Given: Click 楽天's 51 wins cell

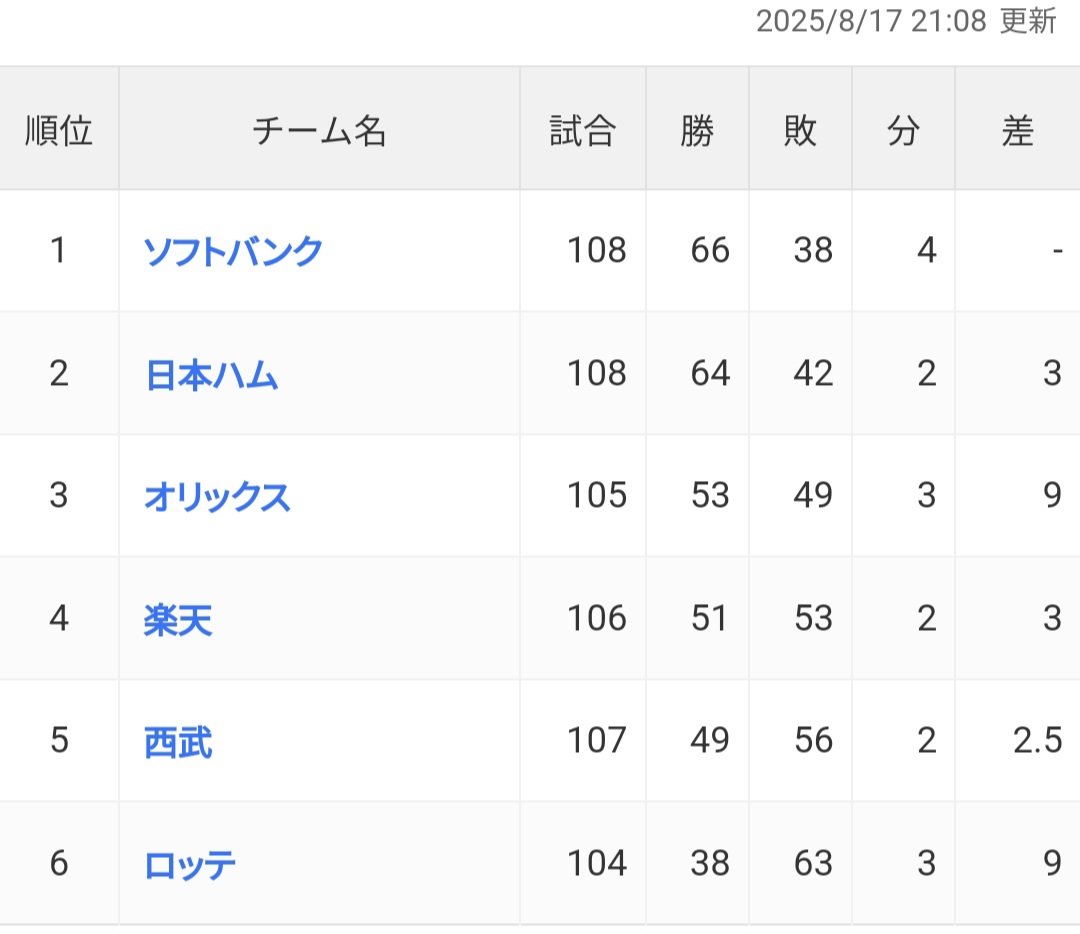Looking at the screenshot, I should (709, 619).
